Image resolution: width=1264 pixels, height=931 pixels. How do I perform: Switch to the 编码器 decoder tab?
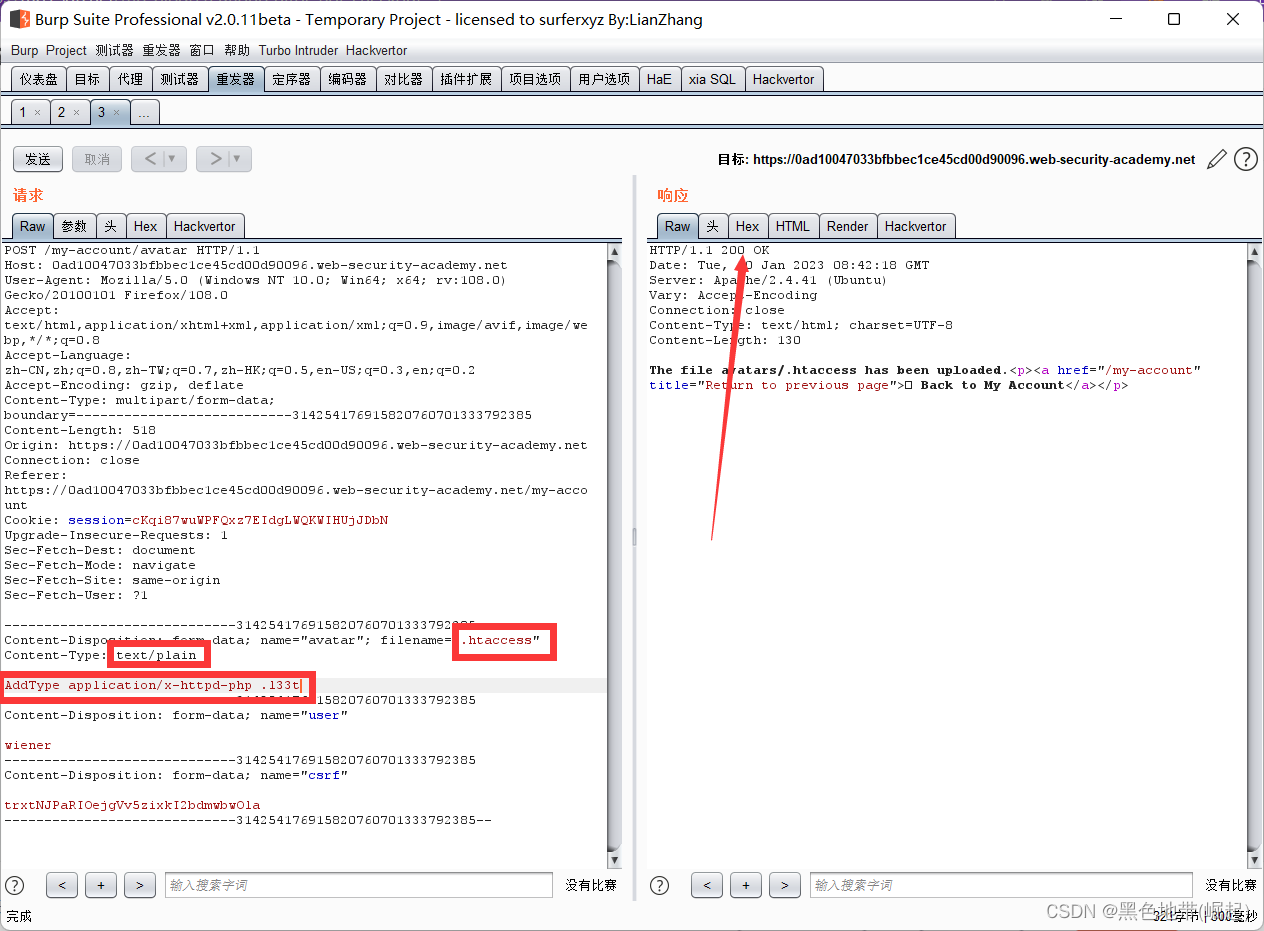(x=348, y=79)
